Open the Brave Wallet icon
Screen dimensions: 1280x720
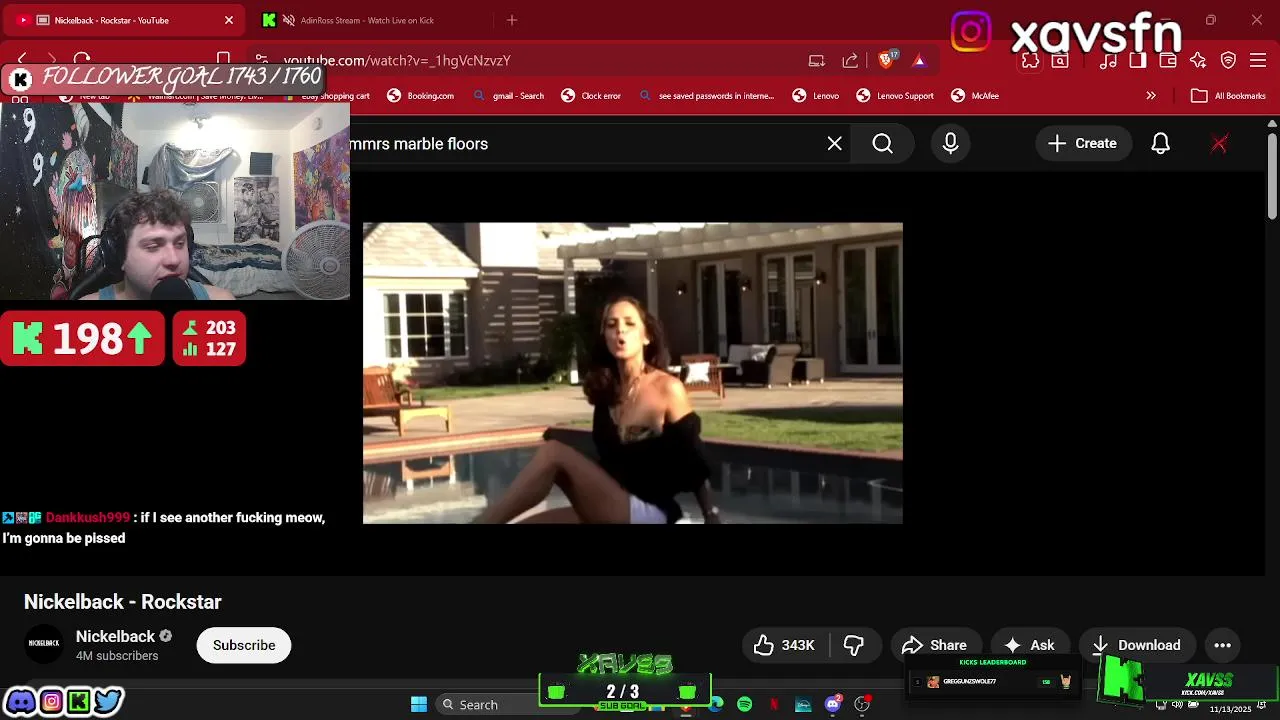click(1168, 61)
